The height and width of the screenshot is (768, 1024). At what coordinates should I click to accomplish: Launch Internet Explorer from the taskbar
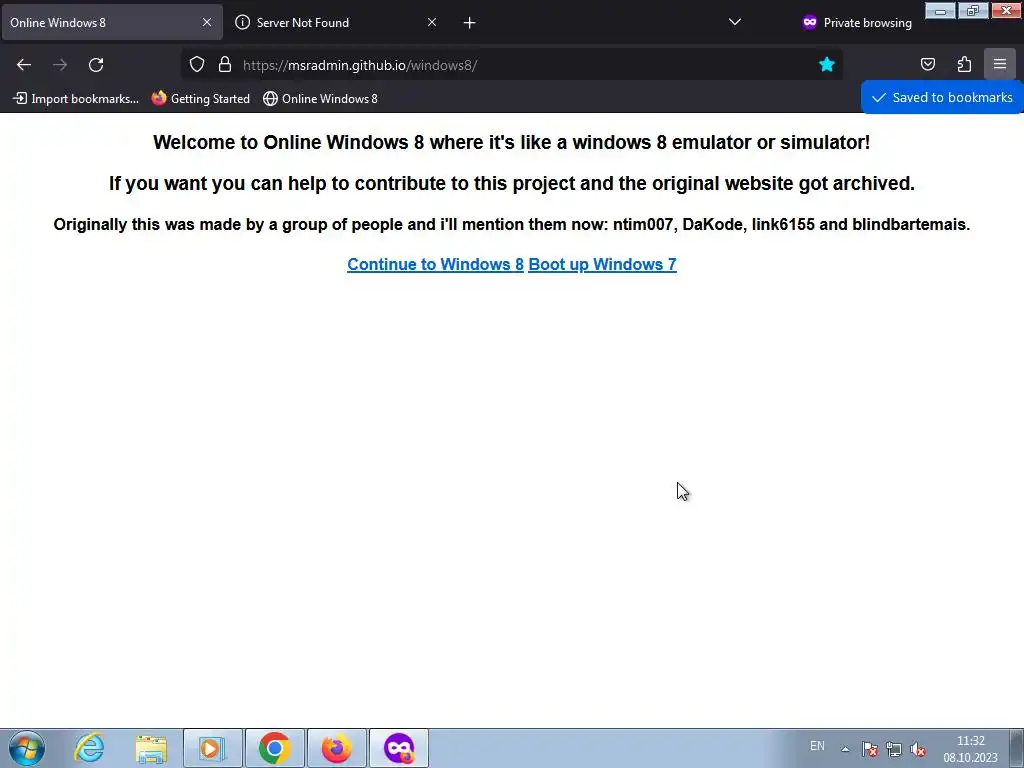[x=89, y=748]
